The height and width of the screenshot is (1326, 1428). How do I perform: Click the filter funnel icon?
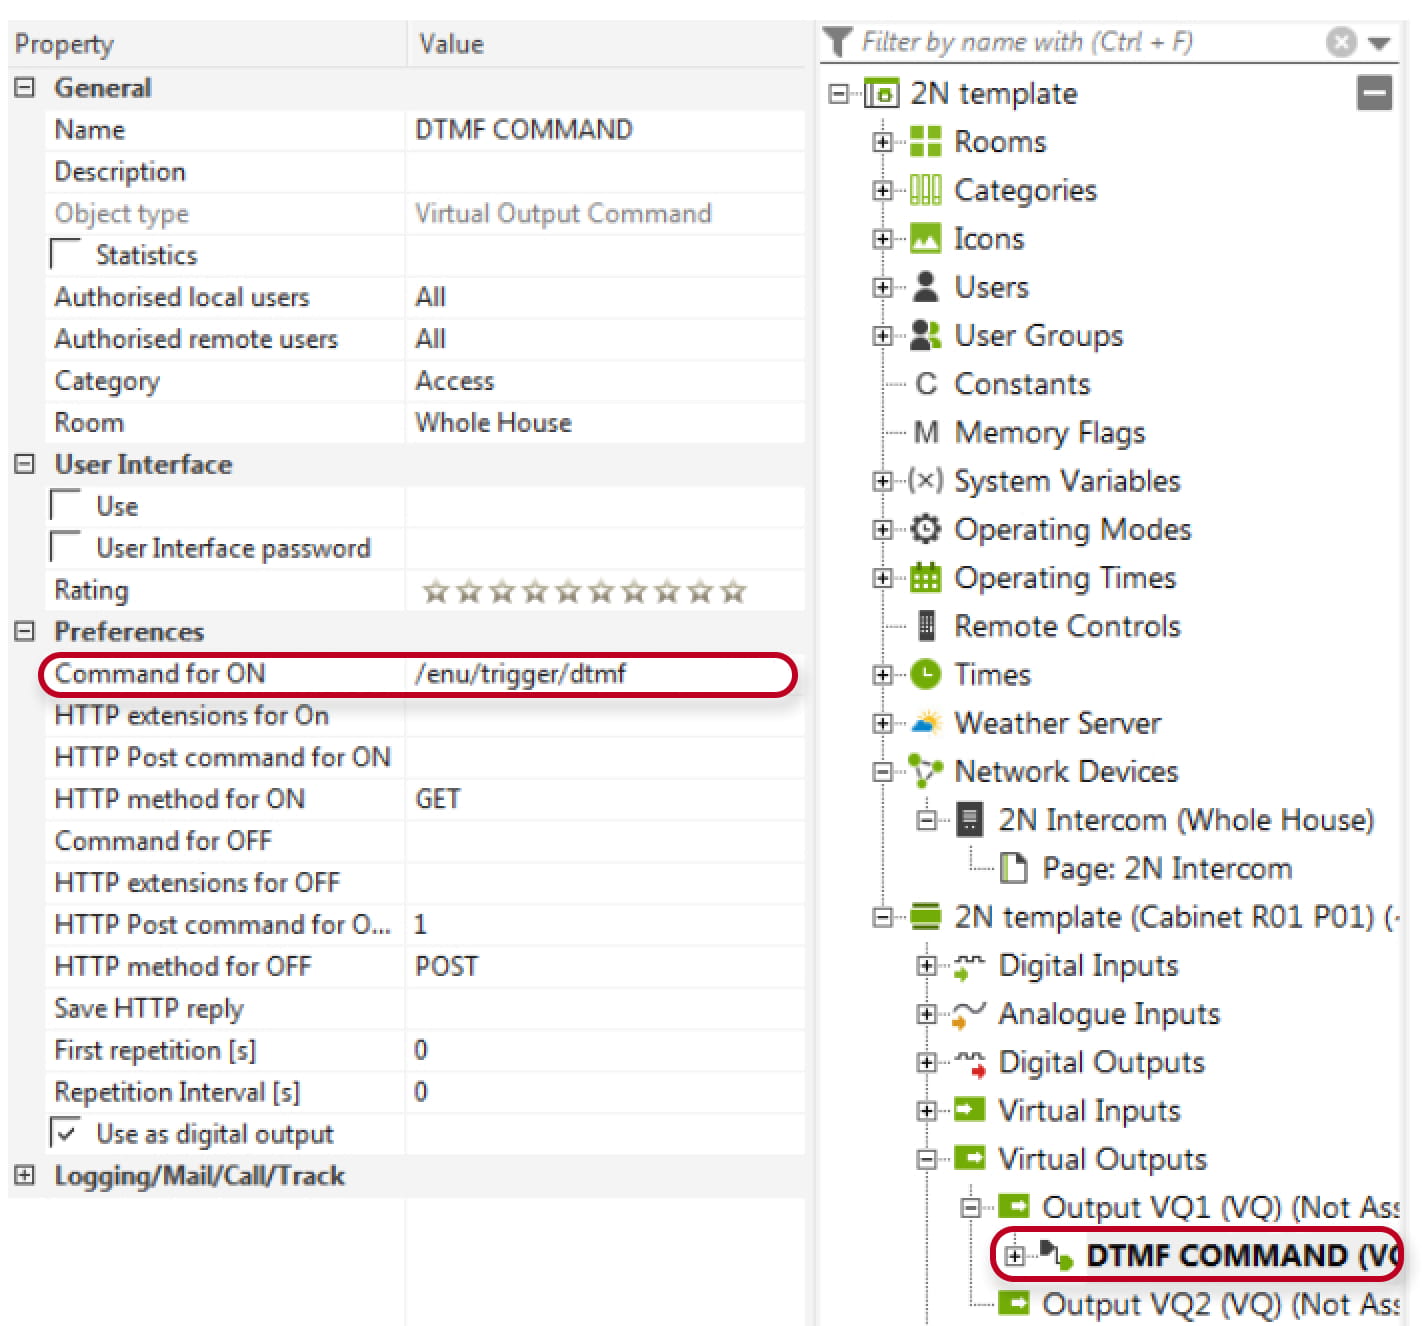pyautogui.click(x=837, y=42)
